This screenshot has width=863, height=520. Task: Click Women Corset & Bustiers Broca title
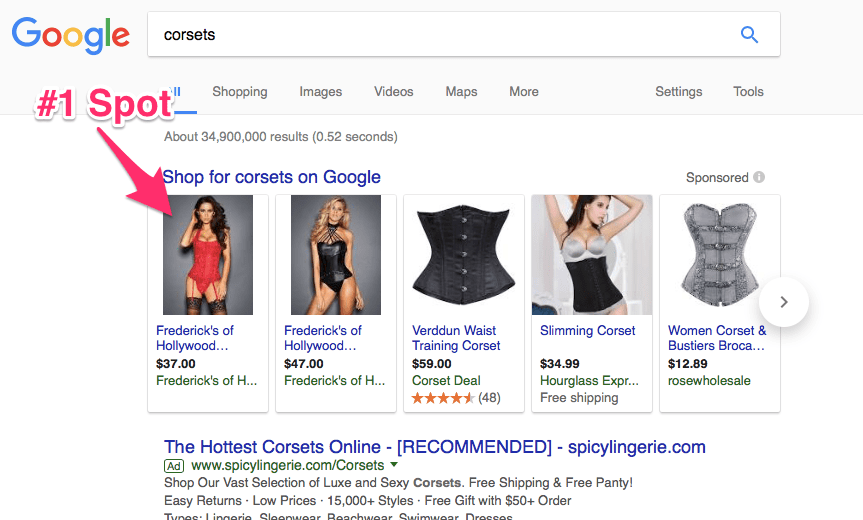pyautogui.click(x=717, y=338)
